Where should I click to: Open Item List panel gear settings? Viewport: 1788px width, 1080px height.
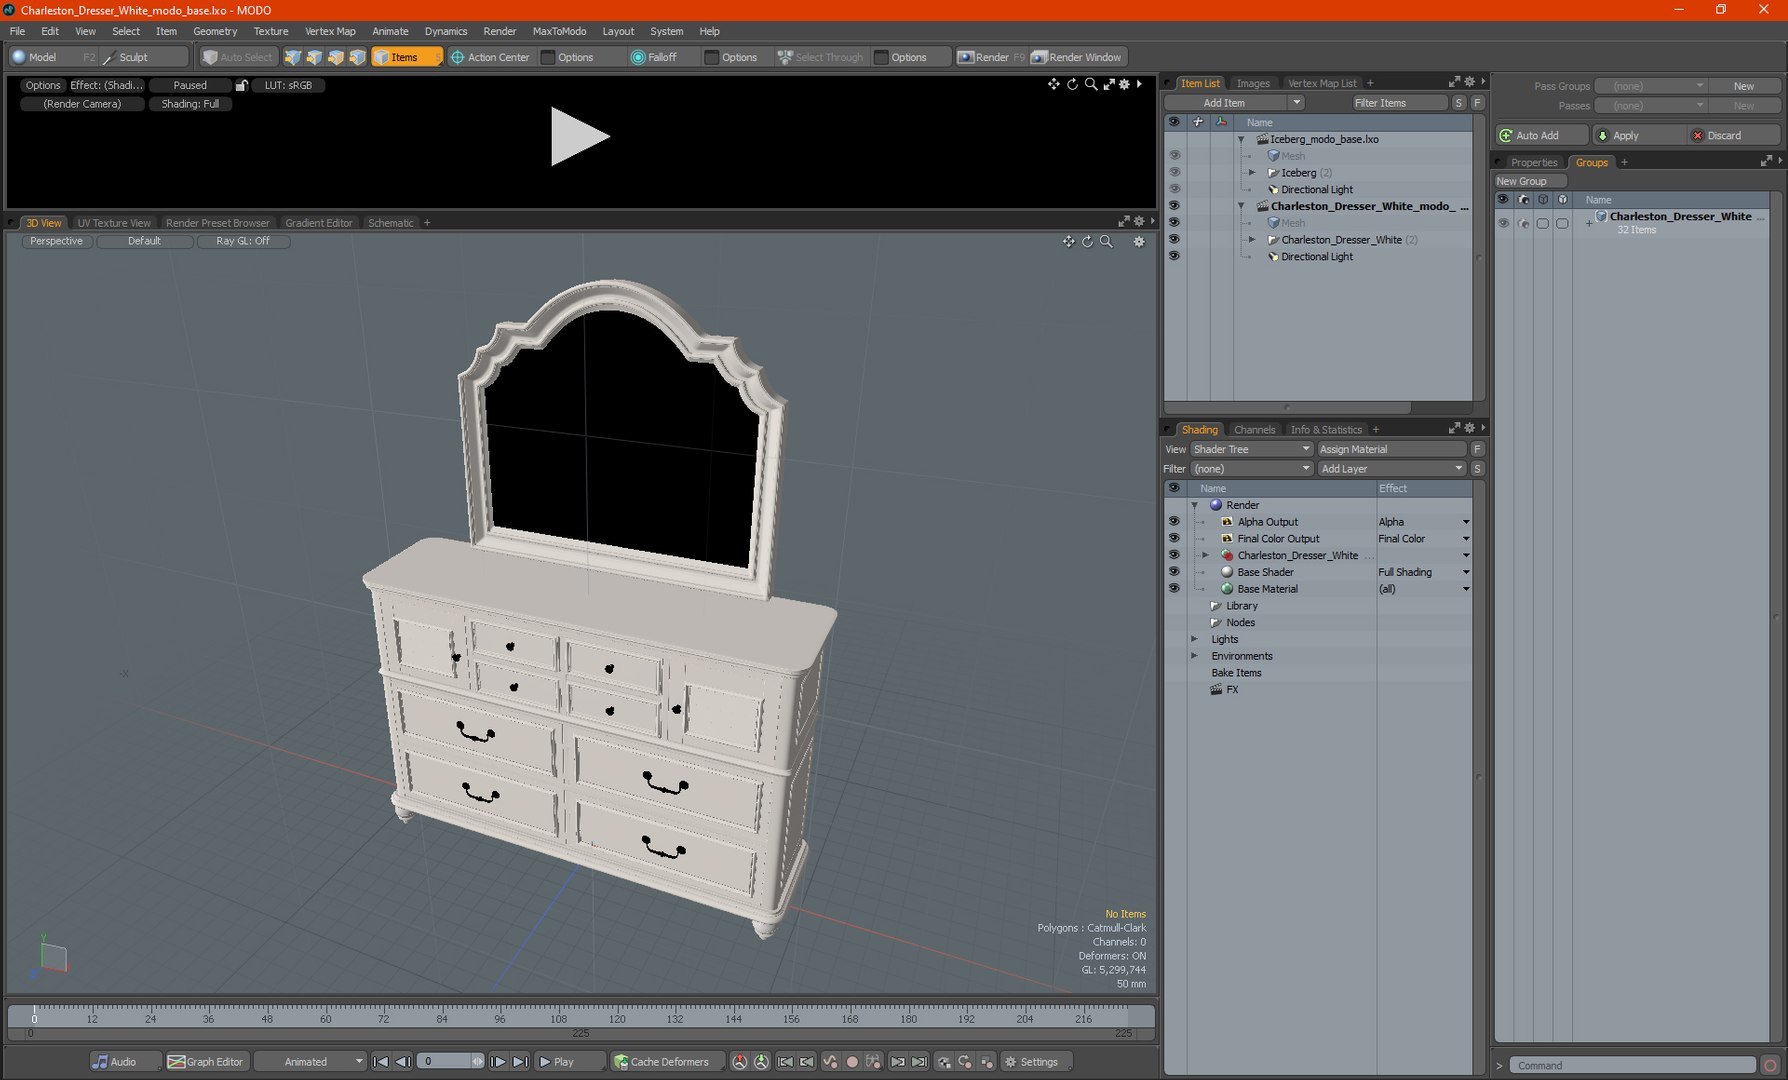coord(1469,82)
